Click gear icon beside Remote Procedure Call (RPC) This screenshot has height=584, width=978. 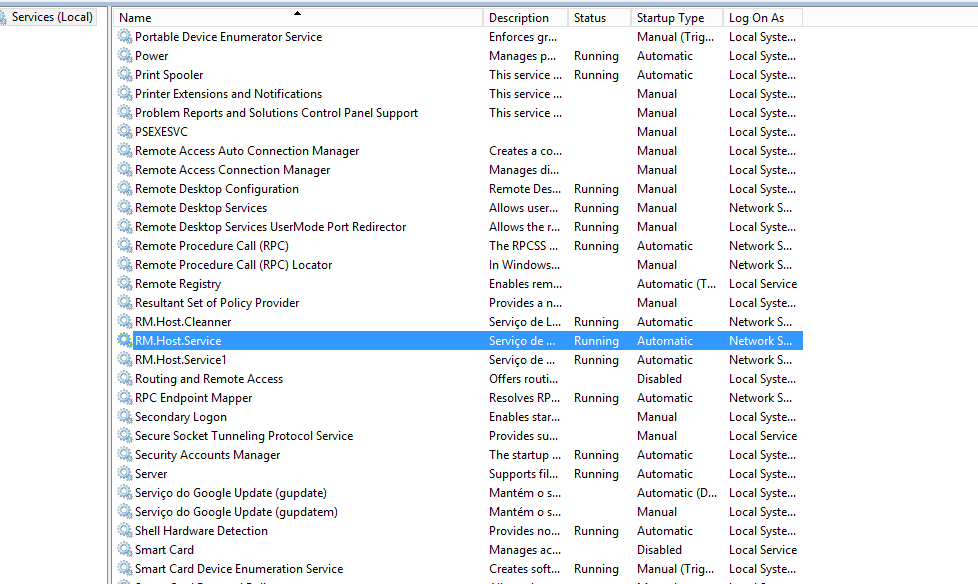(125, 245)
